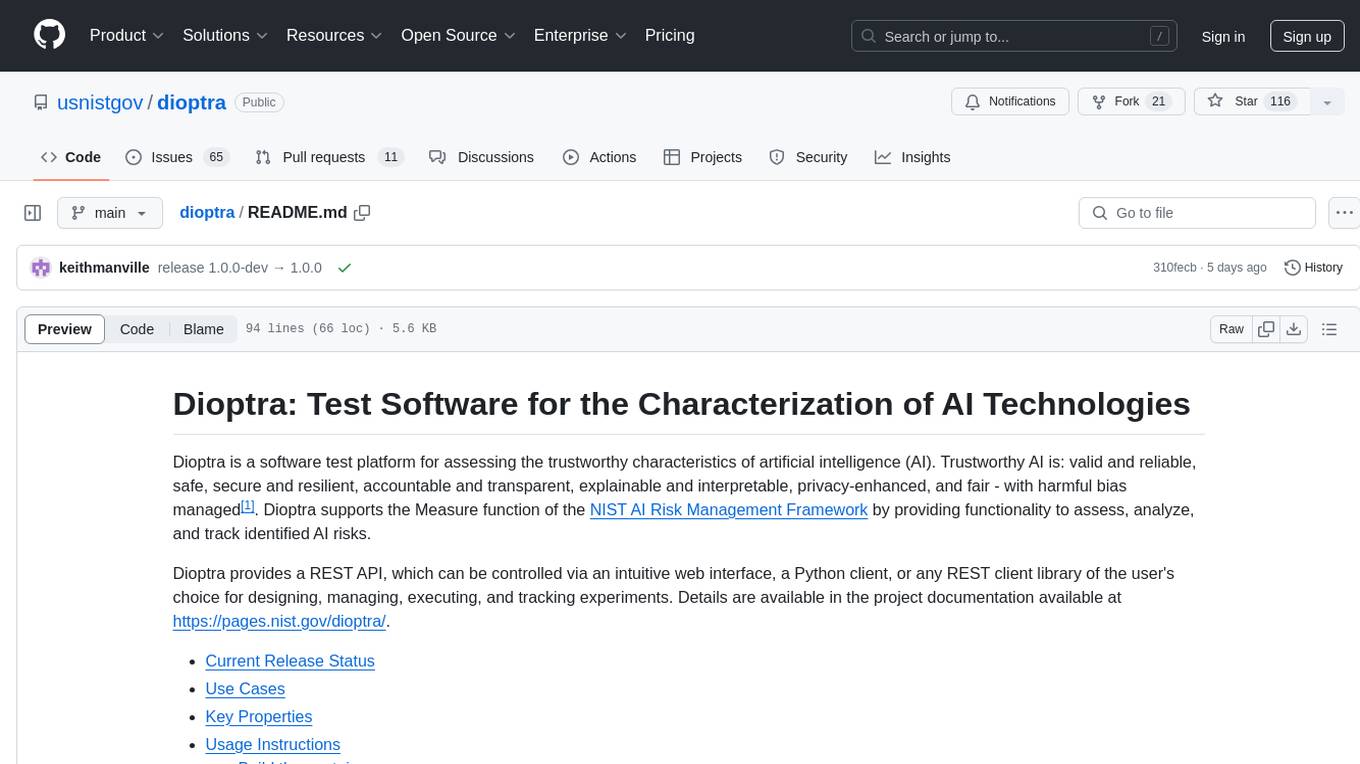Viewport: 1360px width, 764px height.
Task: Click the Sign up button
Action: click(x=1307, y=36)
